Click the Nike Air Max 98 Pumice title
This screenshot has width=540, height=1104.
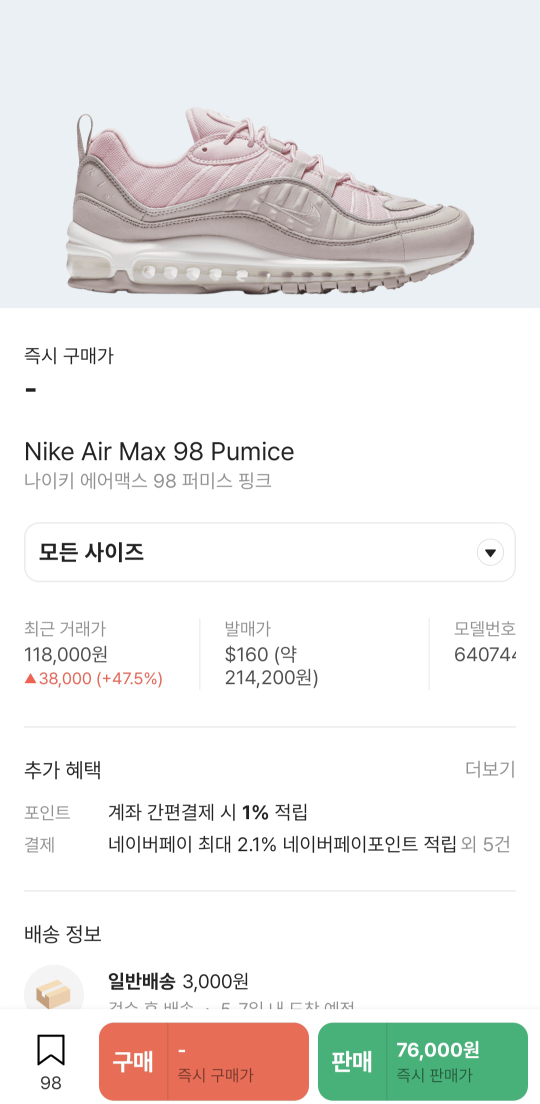click(159, 451)
